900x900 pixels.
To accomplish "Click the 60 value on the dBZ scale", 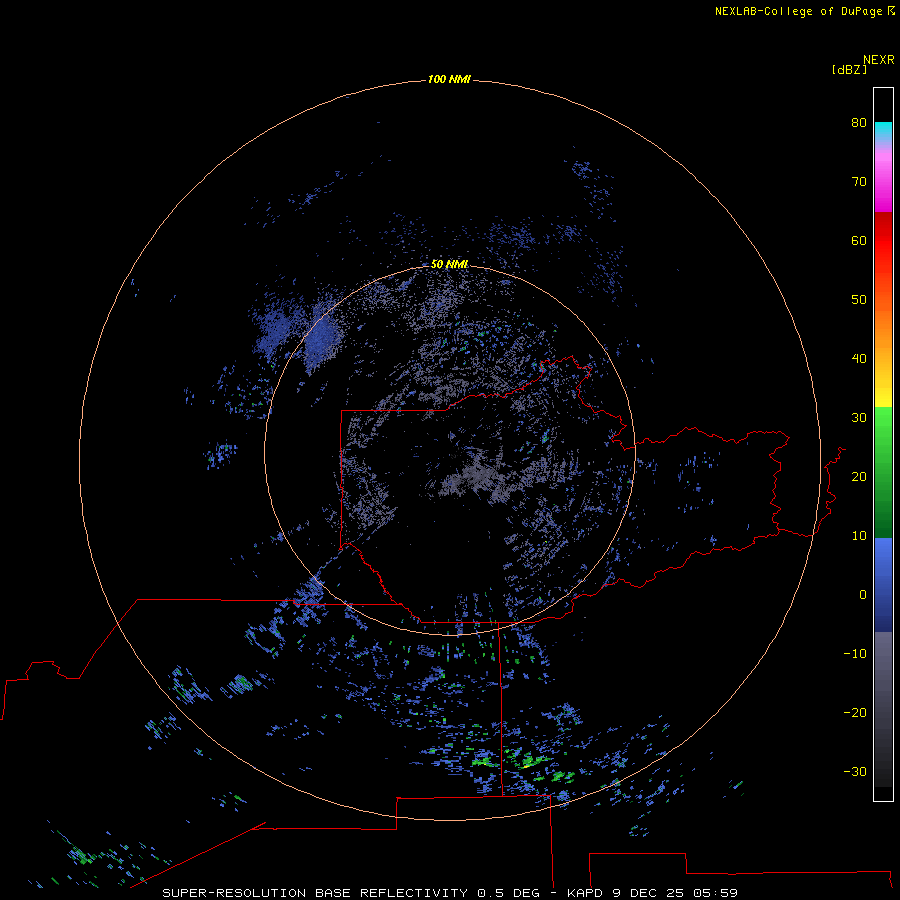I will [859, 240].
